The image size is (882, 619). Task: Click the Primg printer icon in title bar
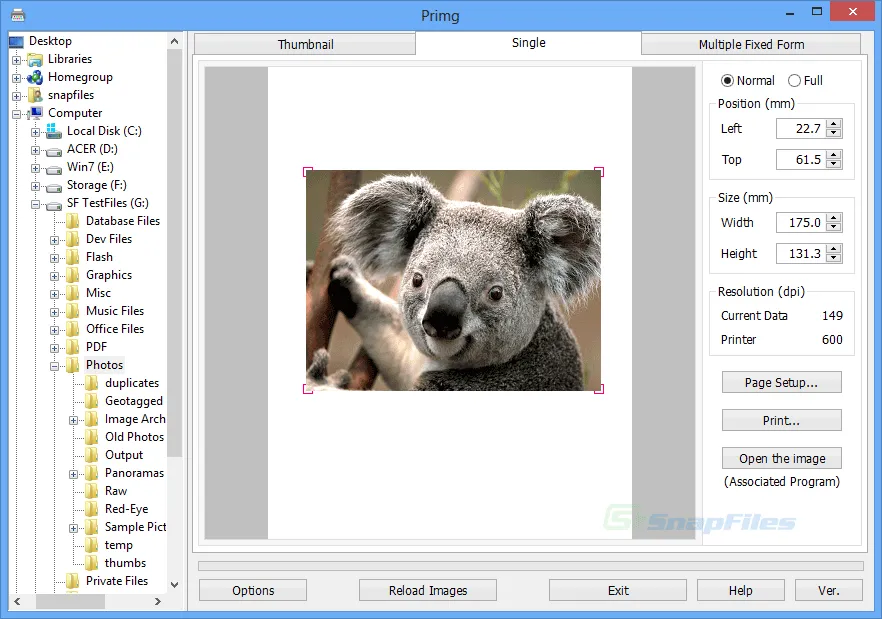pos(17,14)
